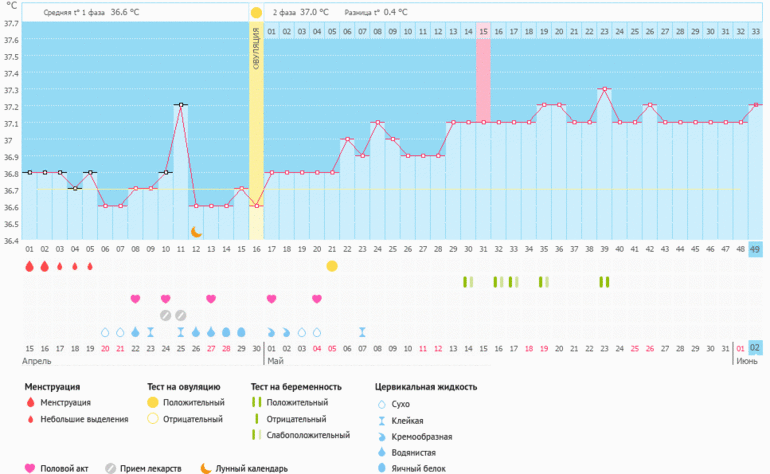This screenshot has width=770, height=474.
Task: Click the 37.3 temperature peak point in phase two
Action: pos(604,89)
